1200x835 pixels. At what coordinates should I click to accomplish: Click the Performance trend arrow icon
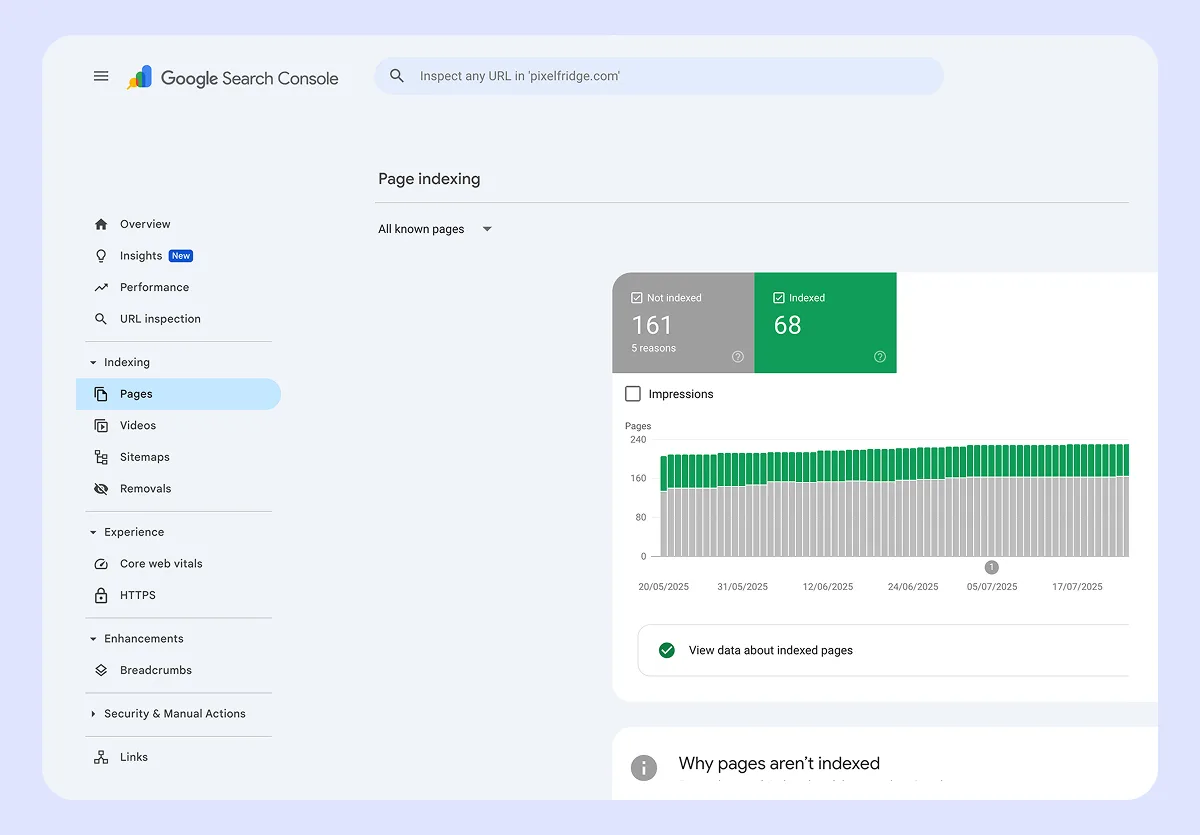(101, 287)
